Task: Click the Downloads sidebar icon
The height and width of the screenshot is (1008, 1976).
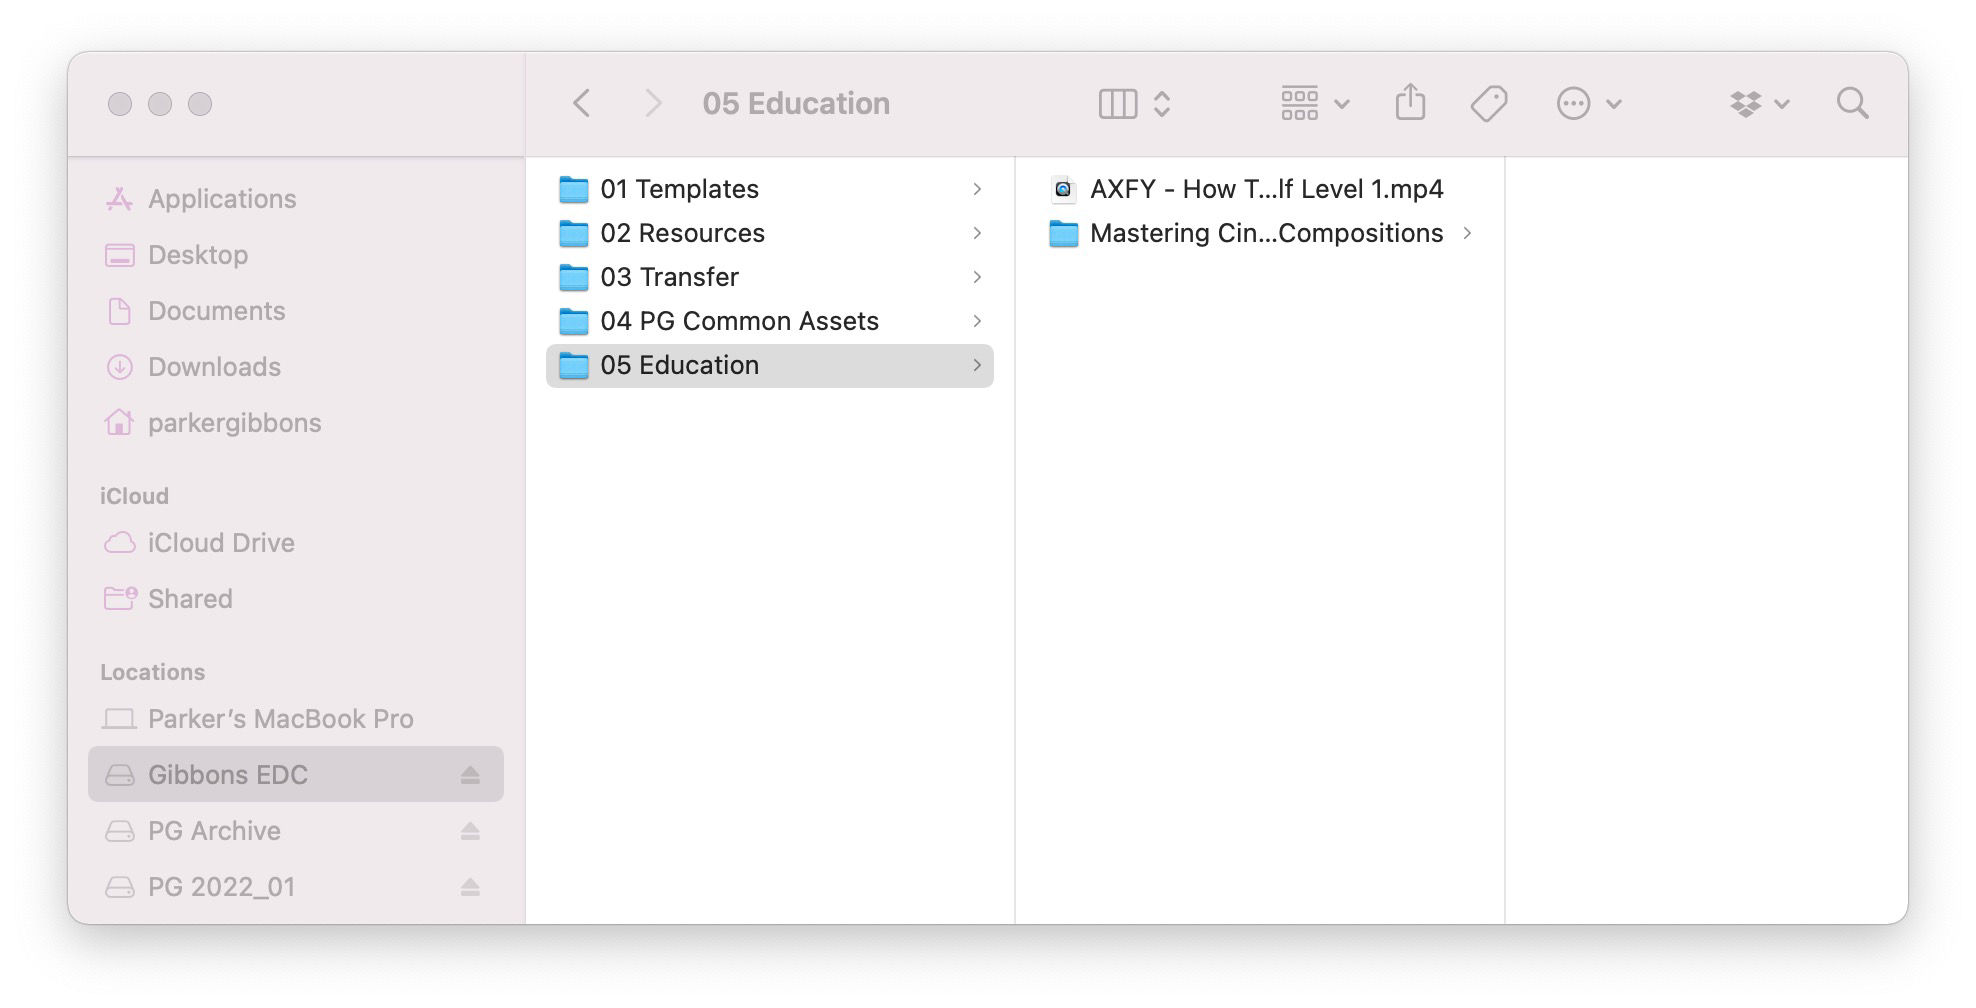Action: (119, 367)
